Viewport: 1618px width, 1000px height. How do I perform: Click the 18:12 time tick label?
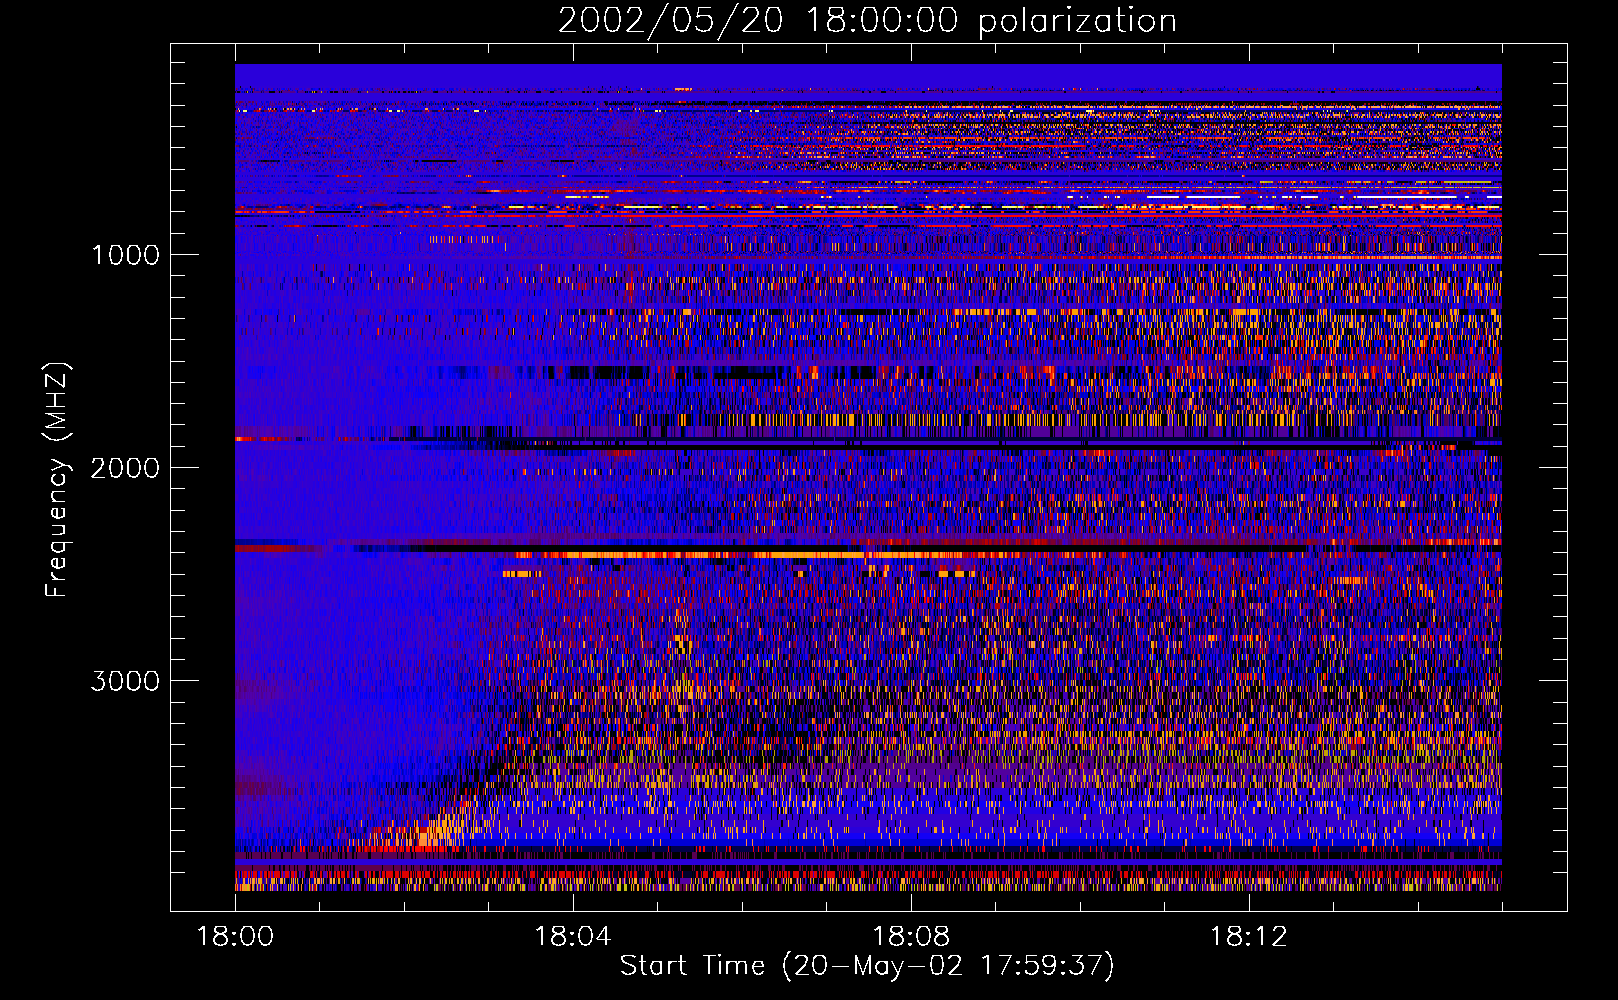(1248, 937)
